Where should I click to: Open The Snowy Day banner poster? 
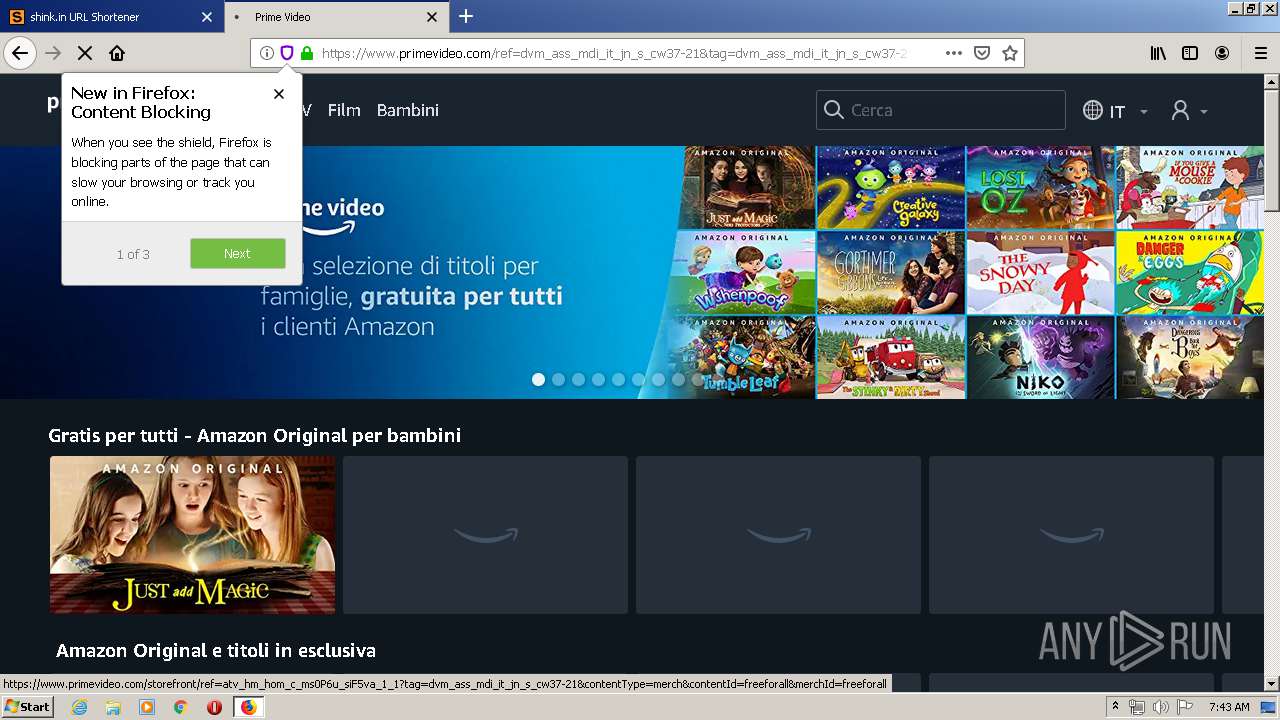tap(1040, 273)
